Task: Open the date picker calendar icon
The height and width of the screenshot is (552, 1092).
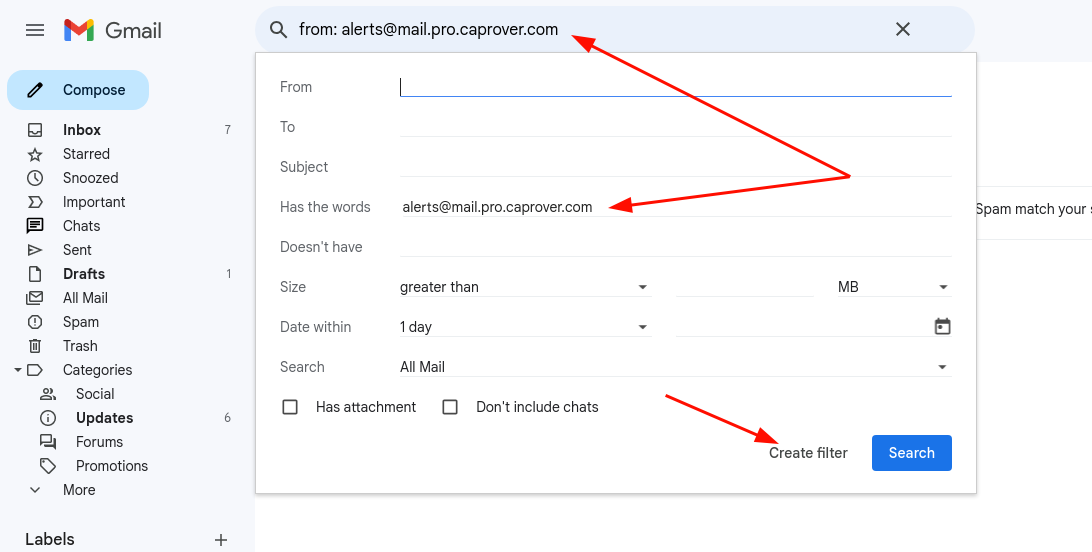Action: coord(941,327)
